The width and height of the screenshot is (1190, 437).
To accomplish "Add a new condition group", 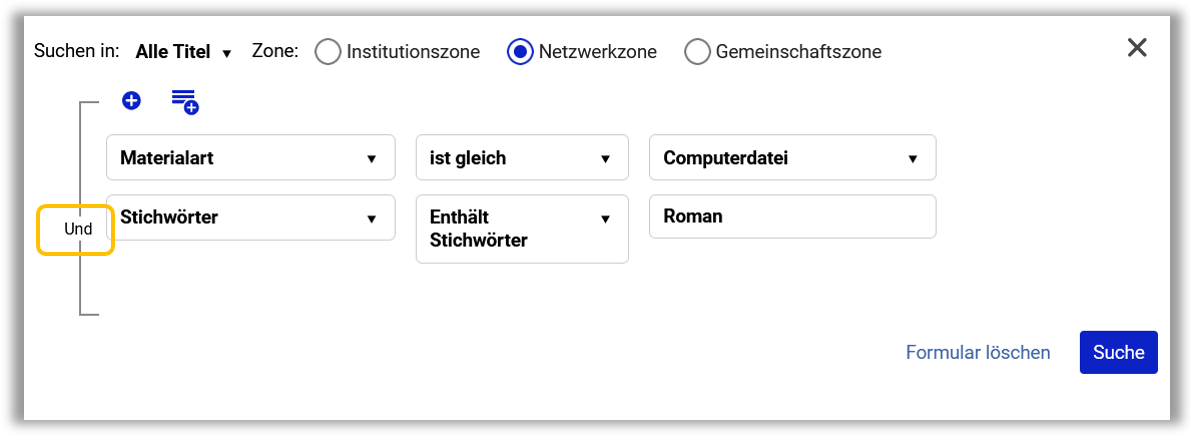I will point(185,102).
